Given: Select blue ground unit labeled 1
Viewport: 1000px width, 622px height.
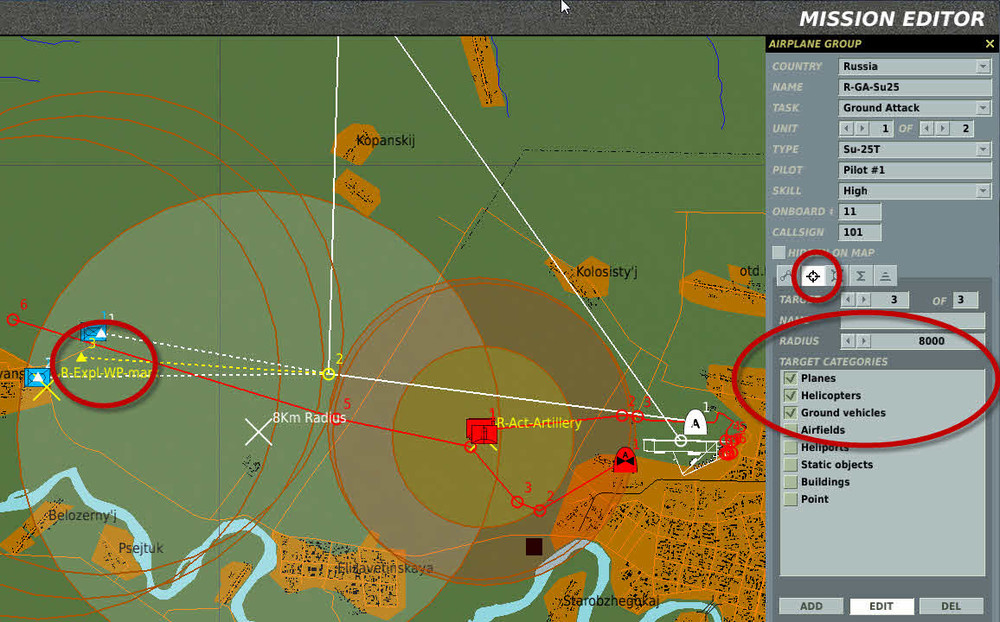Looking at the screenshot, I should (x=94, y=332).
